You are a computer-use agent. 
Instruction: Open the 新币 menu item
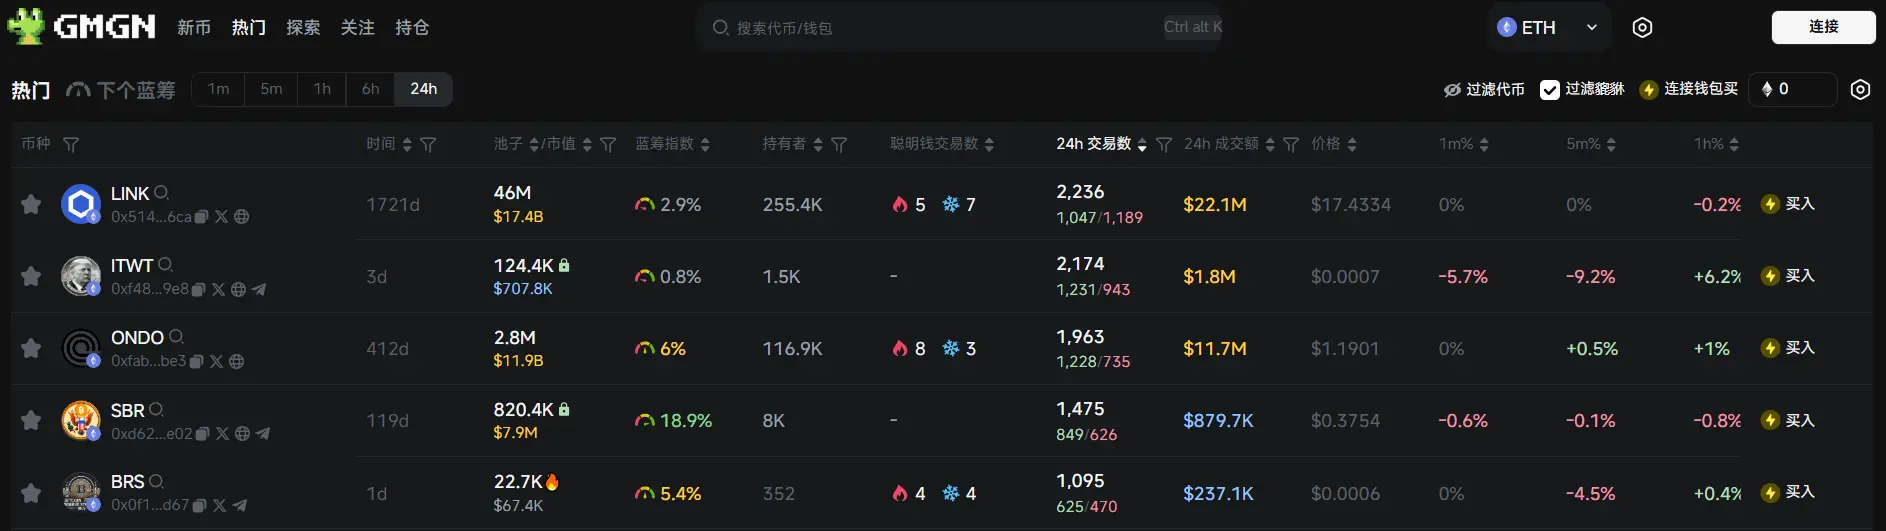click(194, 28)
